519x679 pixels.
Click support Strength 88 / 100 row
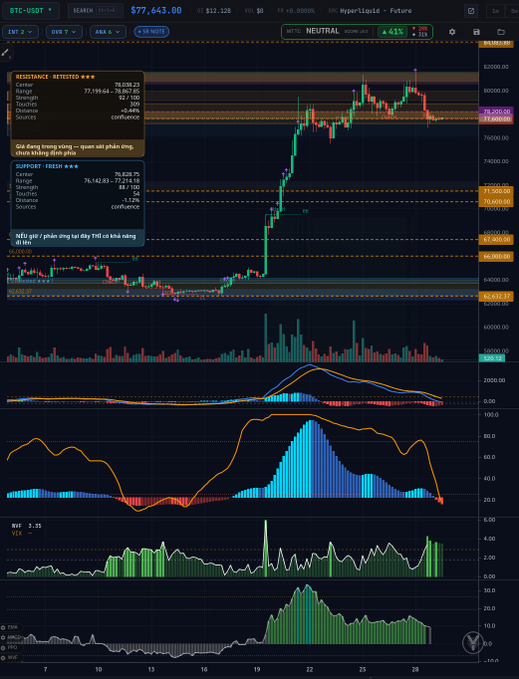pos(77,188)
